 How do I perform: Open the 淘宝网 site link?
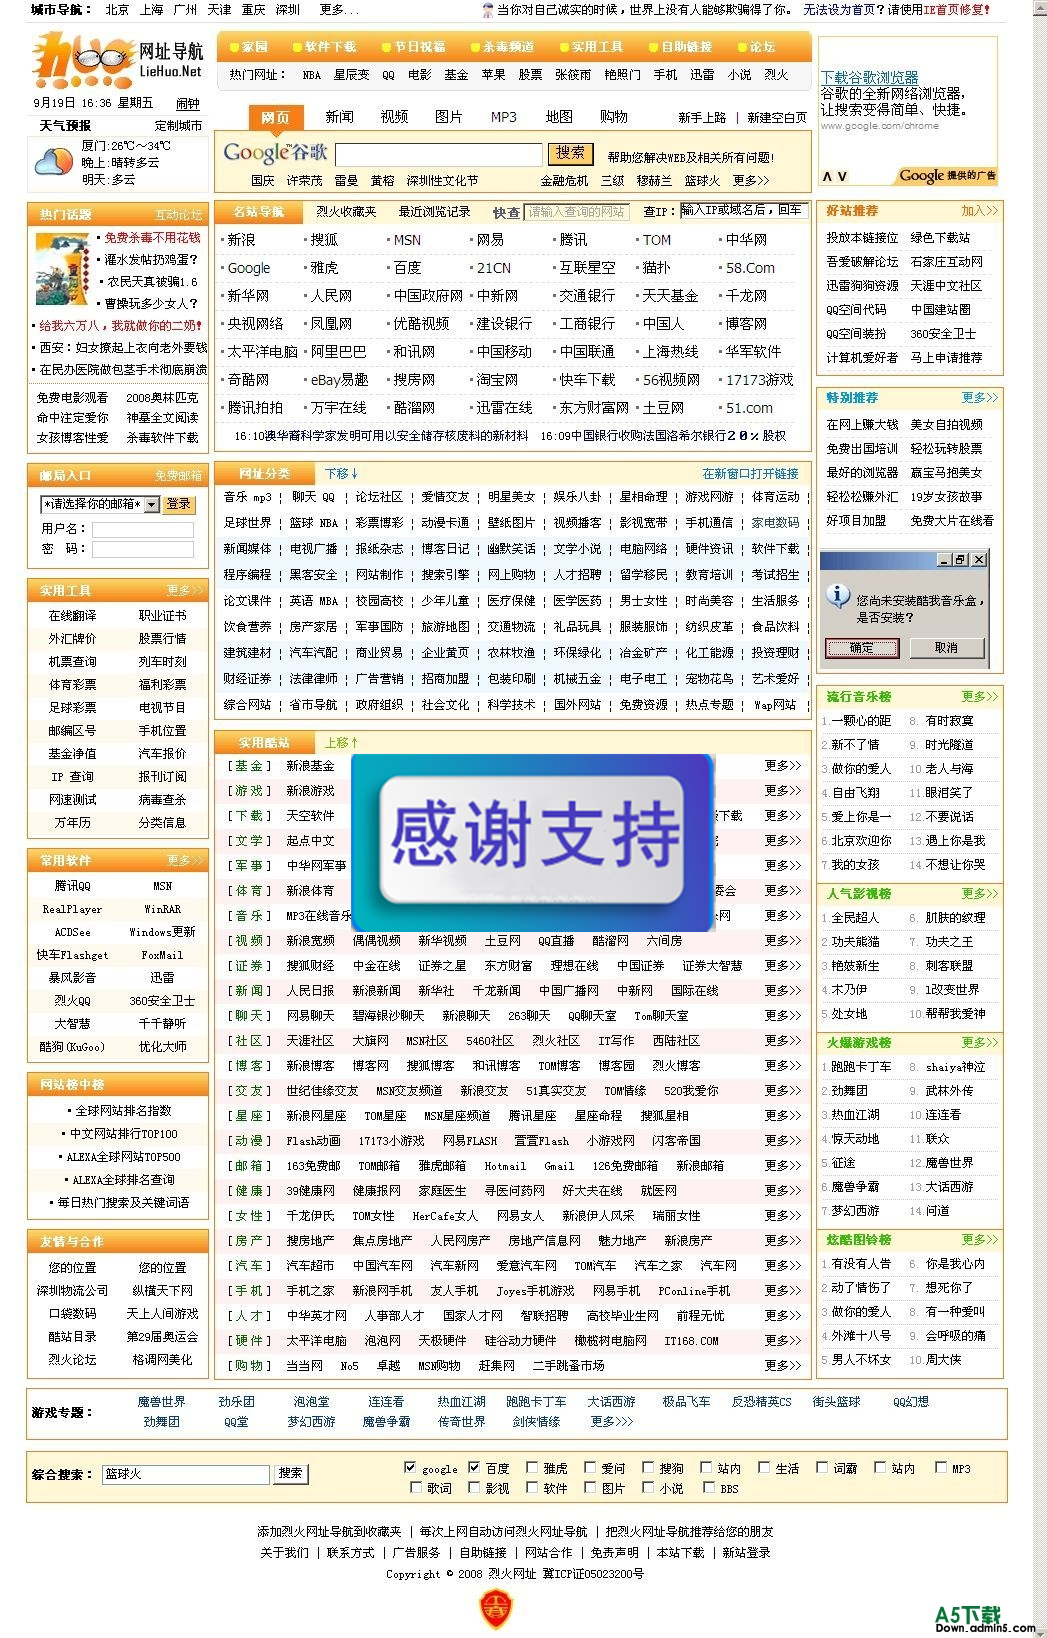(497, 380)
